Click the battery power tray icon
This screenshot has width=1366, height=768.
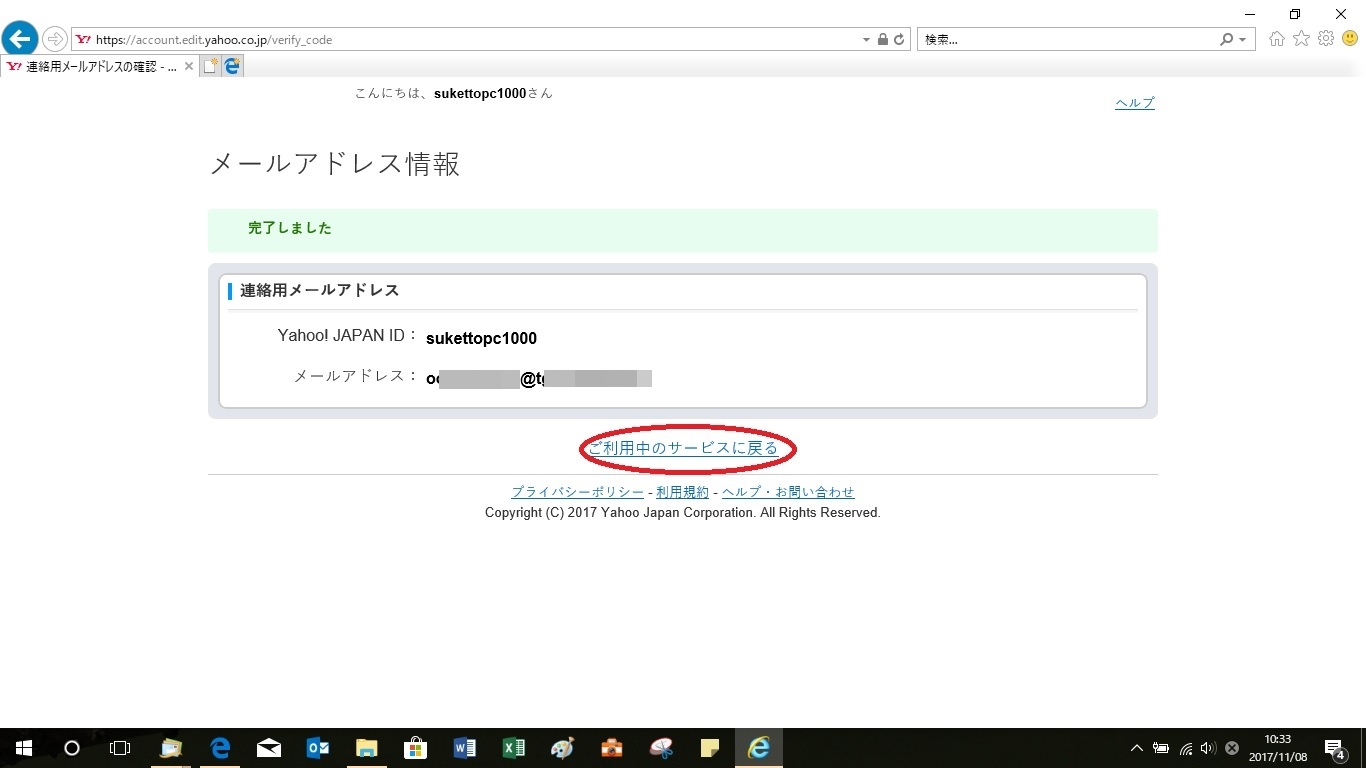click(x=1161, y=748)
